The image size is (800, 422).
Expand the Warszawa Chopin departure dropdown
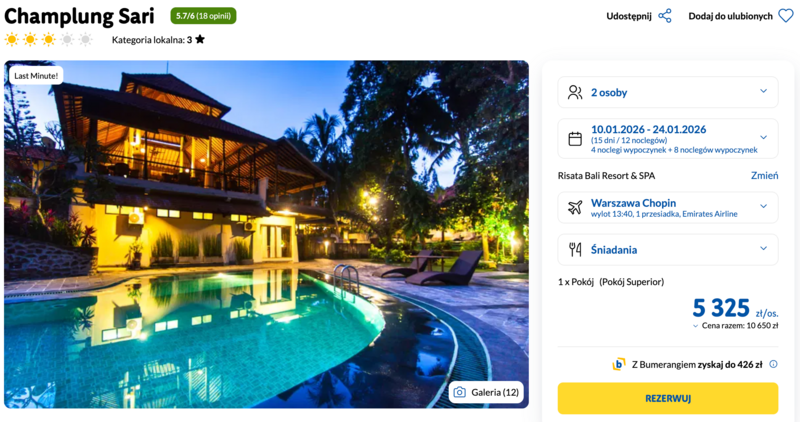pyautogui.click(x=763, y=207)
